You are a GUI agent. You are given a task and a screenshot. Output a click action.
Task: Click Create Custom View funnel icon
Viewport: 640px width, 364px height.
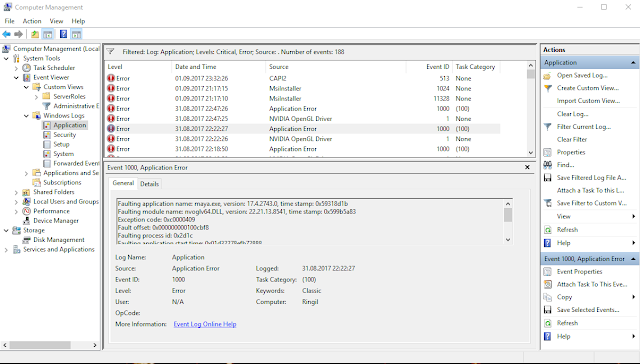[x=548, y=88]
